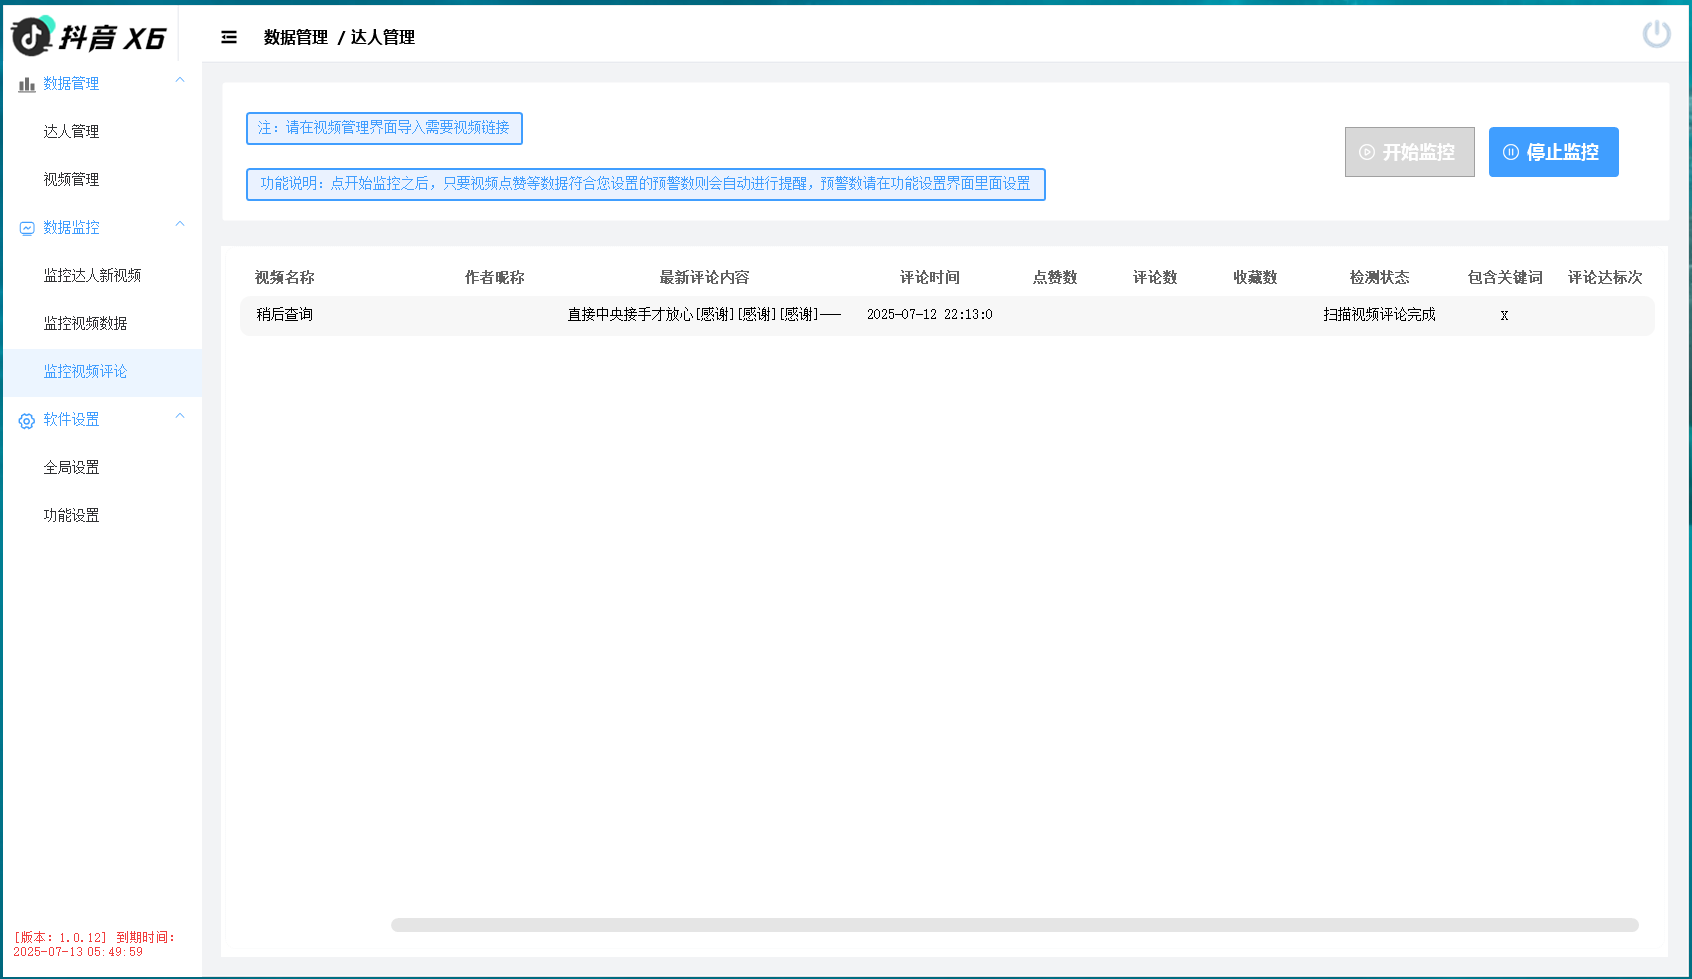Click the horizontal scrollbar under the table

pyautogui.click(x=1014, y=925)
